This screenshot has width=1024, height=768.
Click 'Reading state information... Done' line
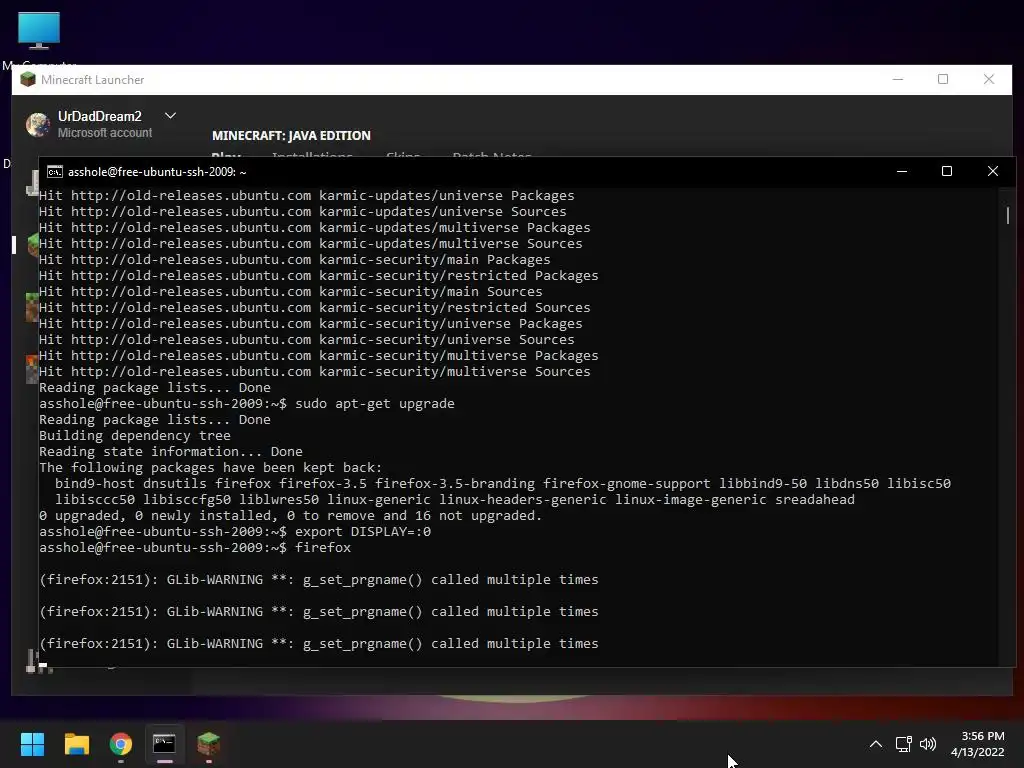pos(170,451)
